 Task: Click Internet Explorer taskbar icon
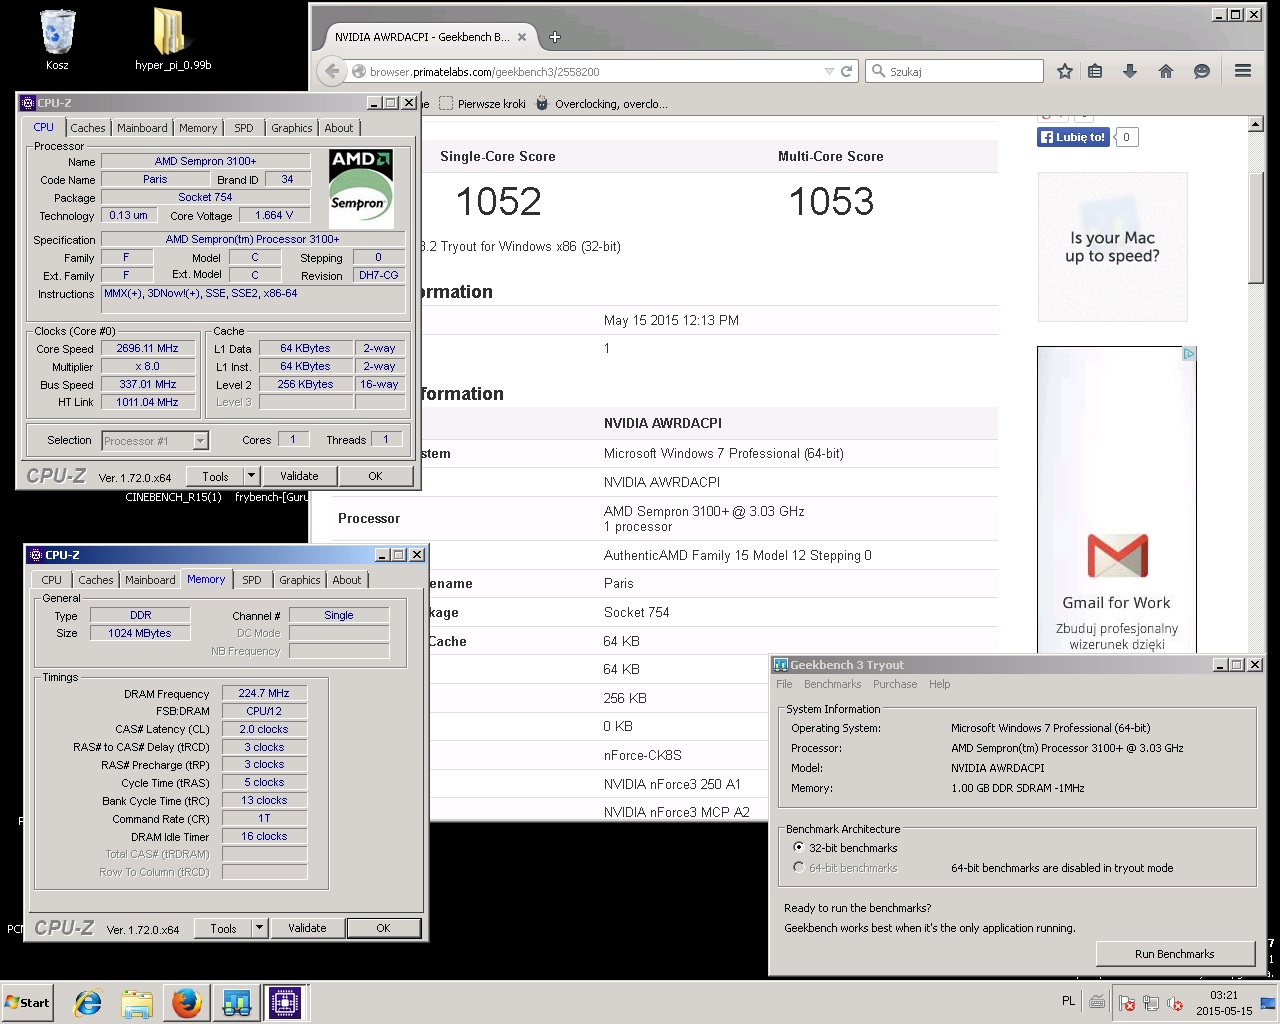[x=88, y=1003]
